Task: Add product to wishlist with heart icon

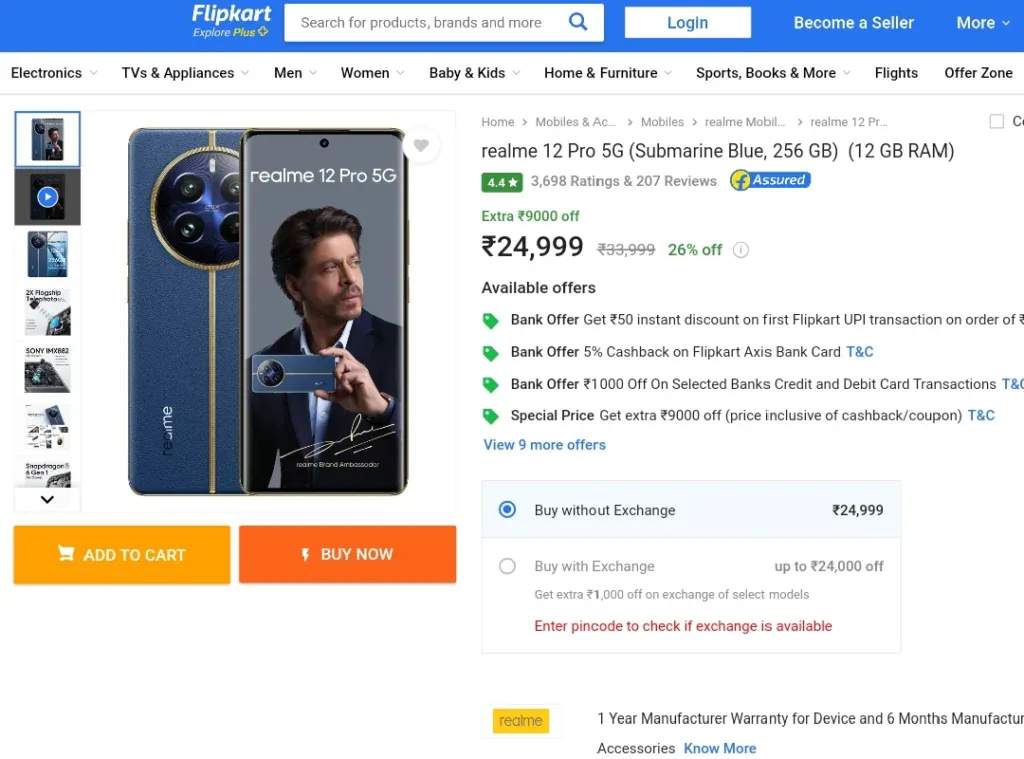Action: 421,145
